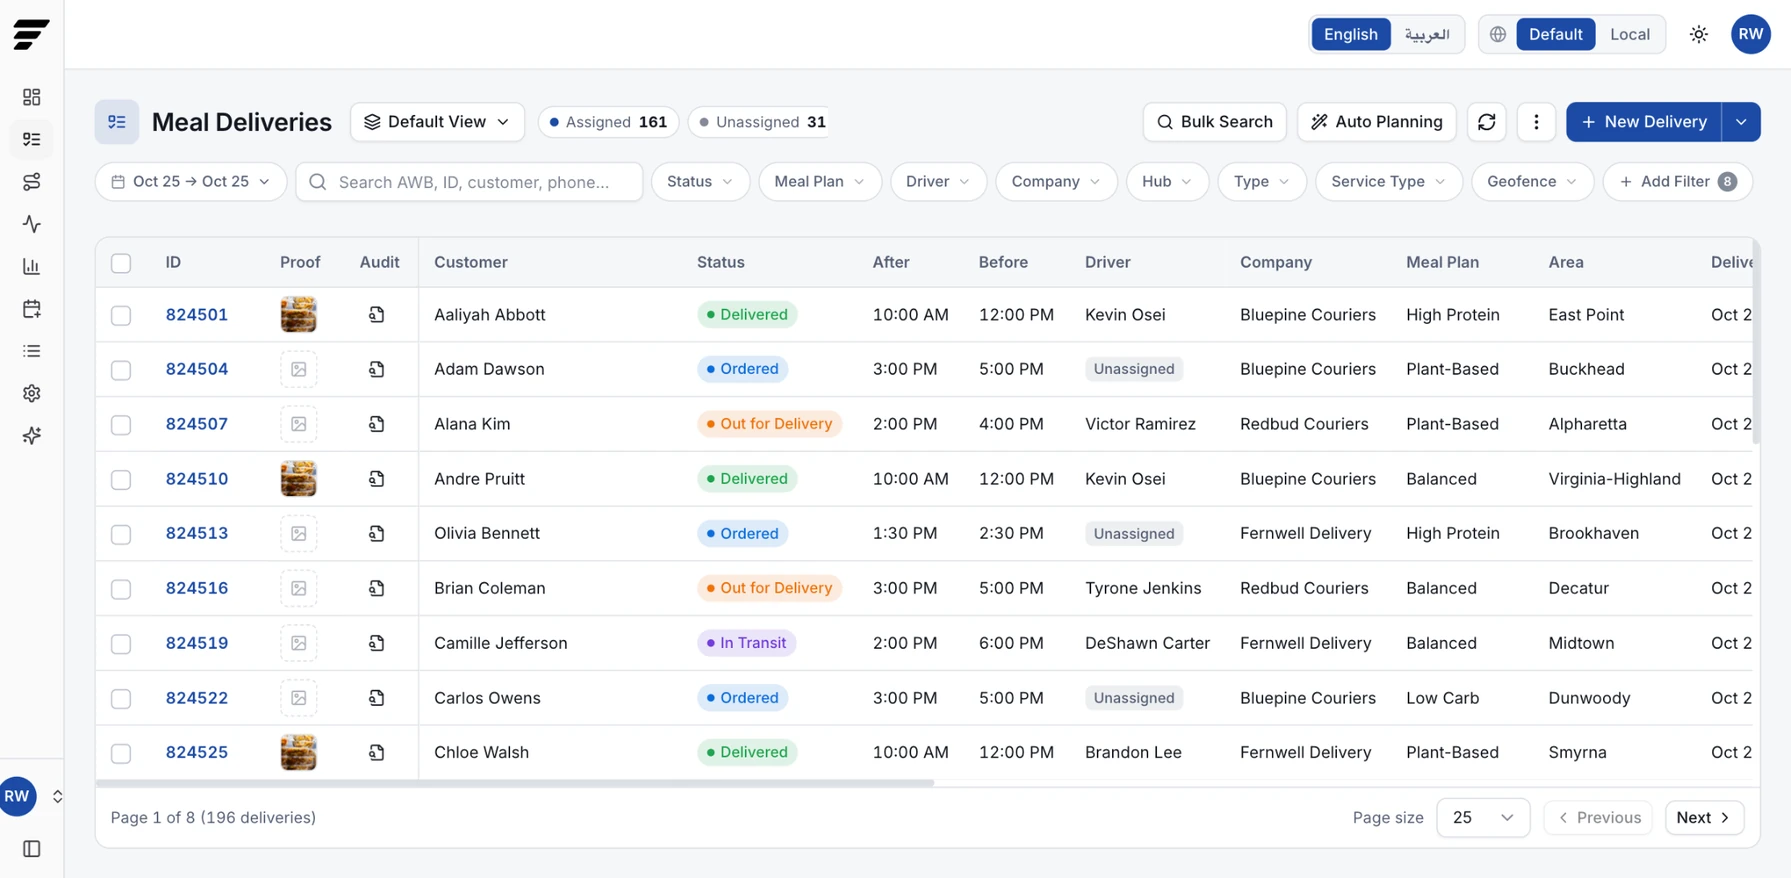This screenshot has width=1791, height=878.
Task: Check the row for delivery 824513
Action: (x=121, y=534)
